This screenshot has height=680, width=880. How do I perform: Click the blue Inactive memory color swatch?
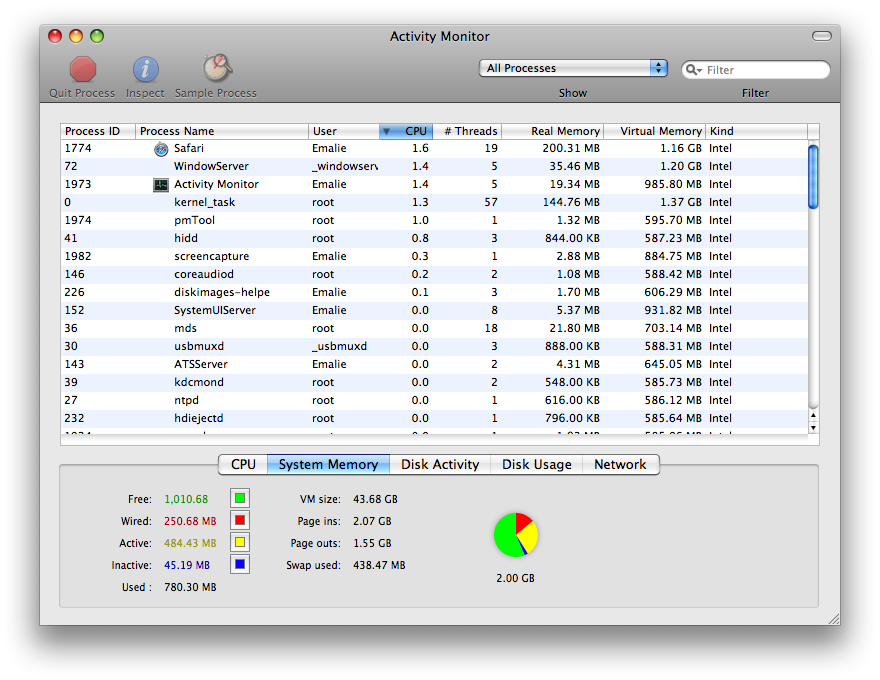point(240,564)
